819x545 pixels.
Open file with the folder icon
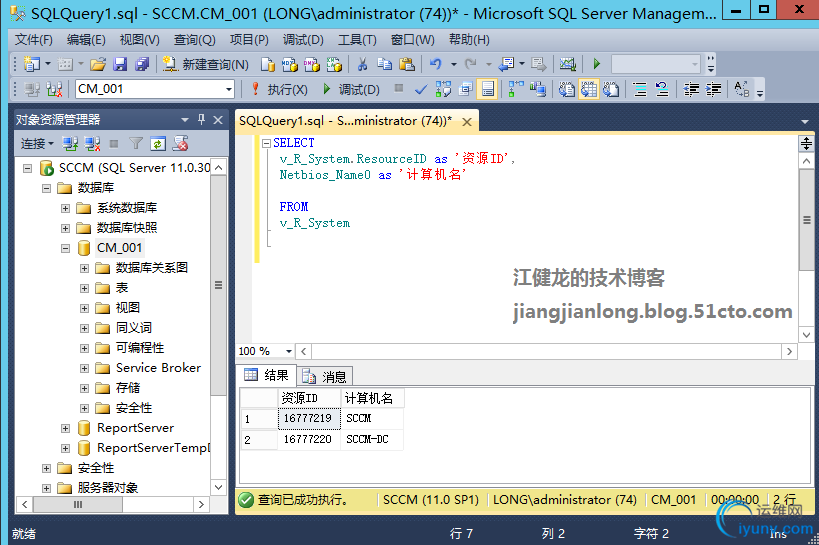[97, 64]
